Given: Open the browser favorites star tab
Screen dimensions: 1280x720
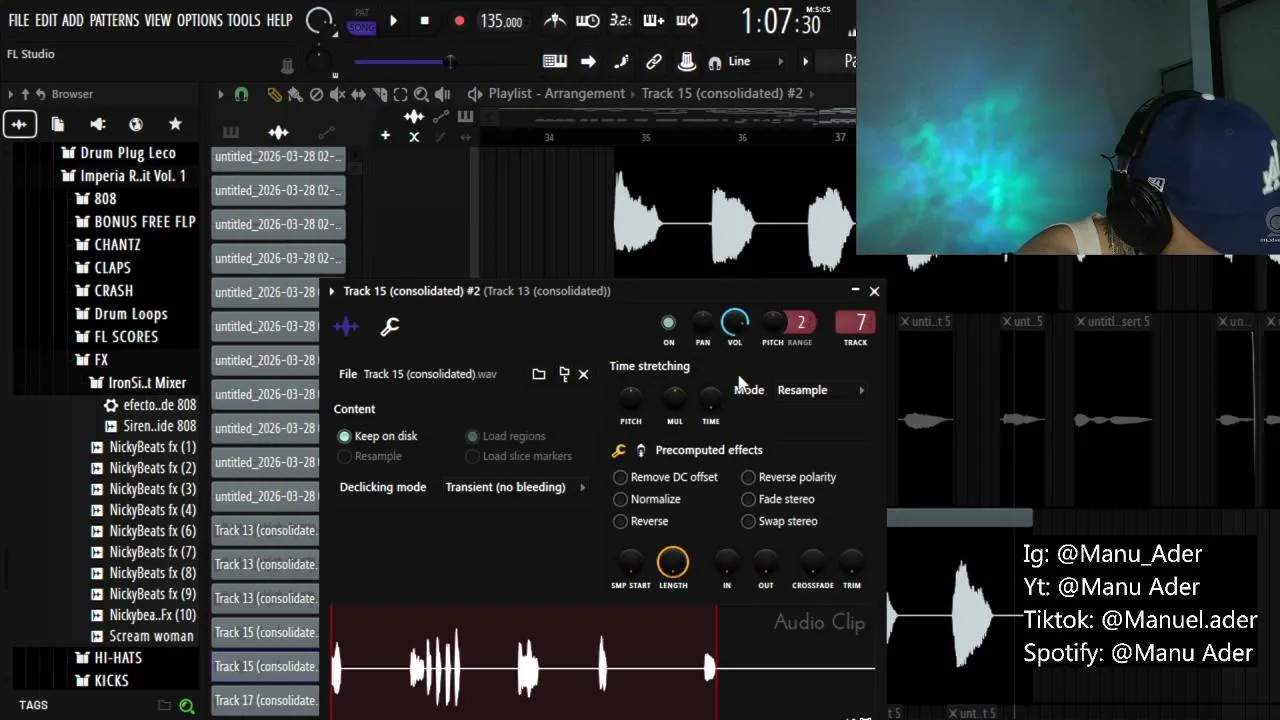Looking at the screenshot, I should (x=175, y=124).
